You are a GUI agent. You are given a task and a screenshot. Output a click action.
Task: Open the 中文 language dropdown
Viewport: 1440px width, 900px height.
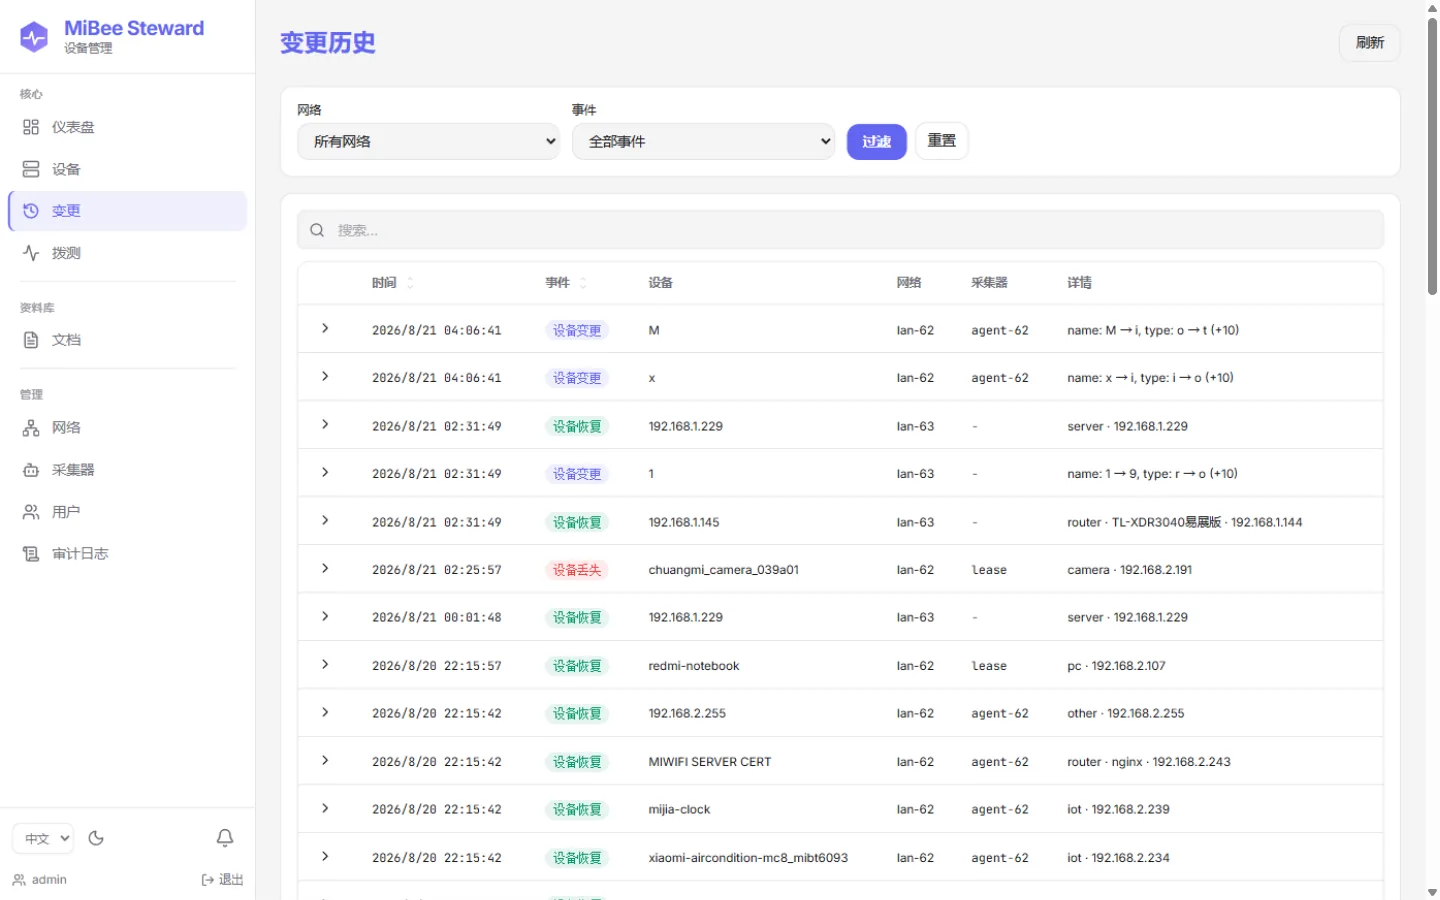coord(43,838)
